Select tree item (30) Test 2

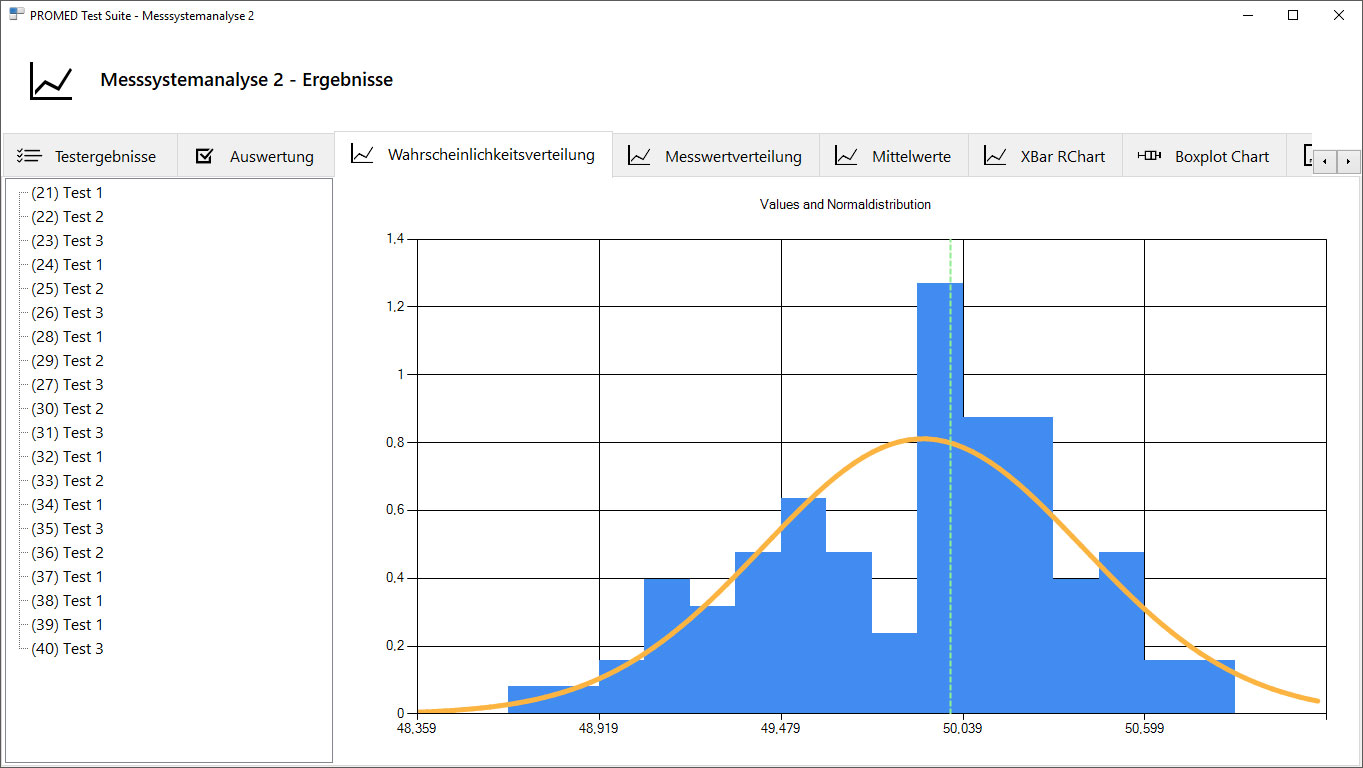click(67, 409)
